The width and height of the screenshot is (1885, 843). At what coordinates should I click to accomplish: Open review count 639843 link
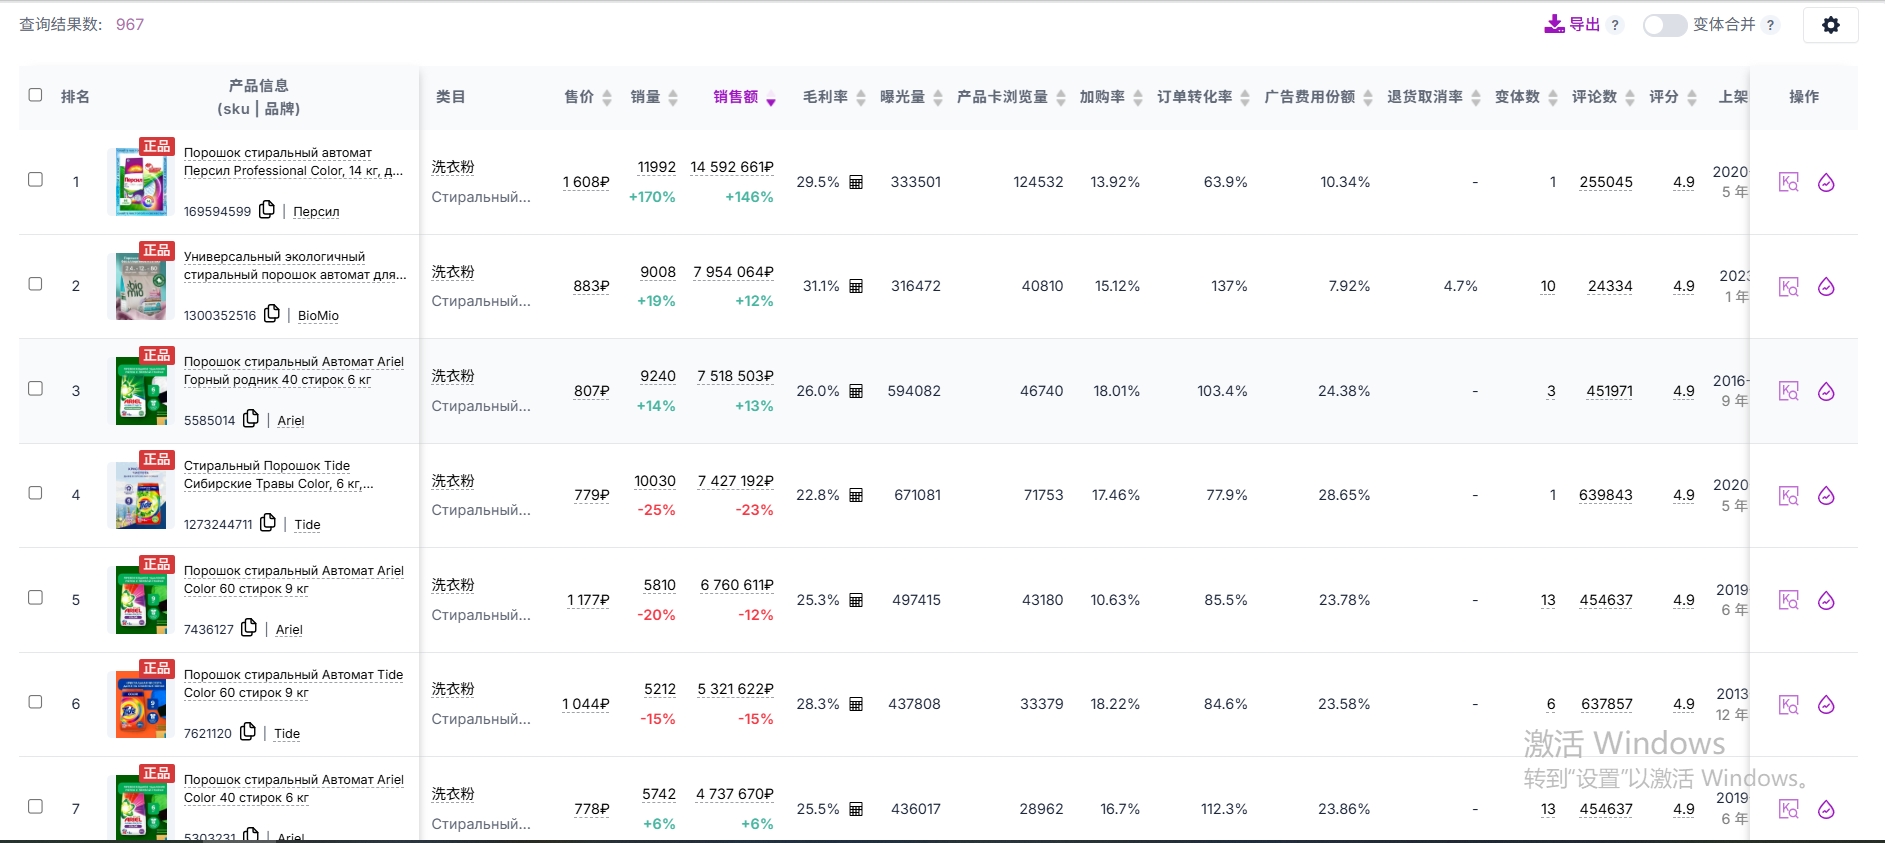tap(1606, 495)
